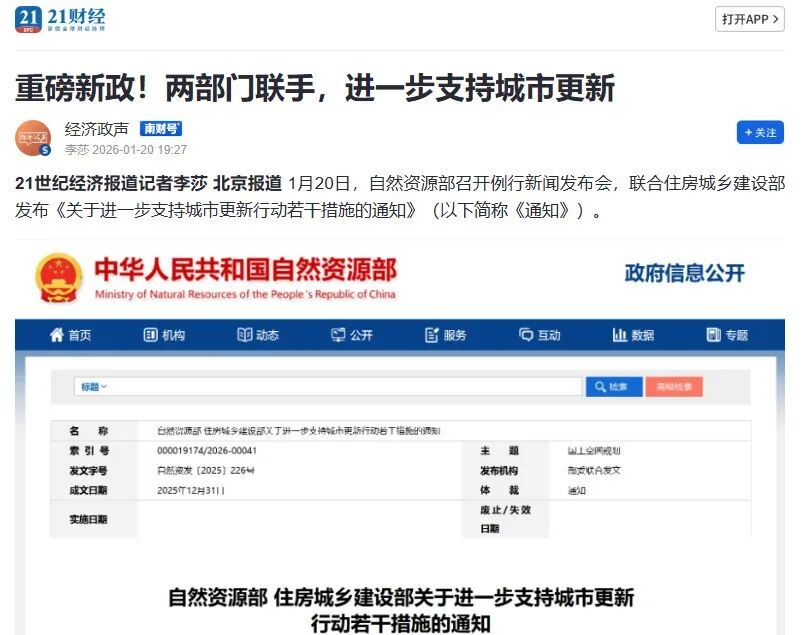Click the 服务 edit icon
The image size is (805, 635).
pyautogui.click(x=432, y=335)
